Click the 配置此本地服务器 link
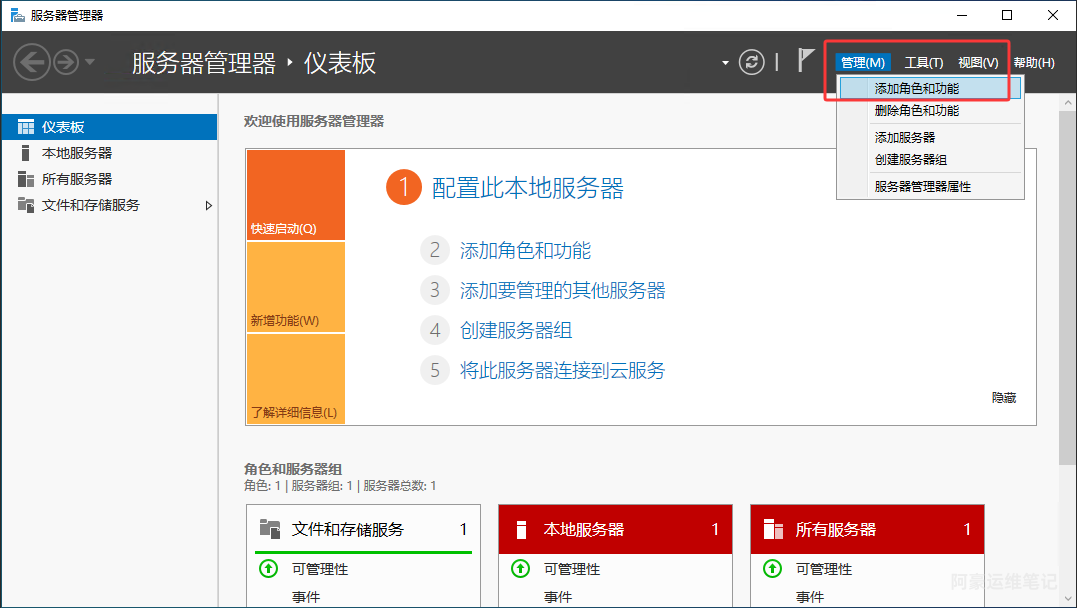Screen dimensions: 1077x608 click(x=528, y=188)
